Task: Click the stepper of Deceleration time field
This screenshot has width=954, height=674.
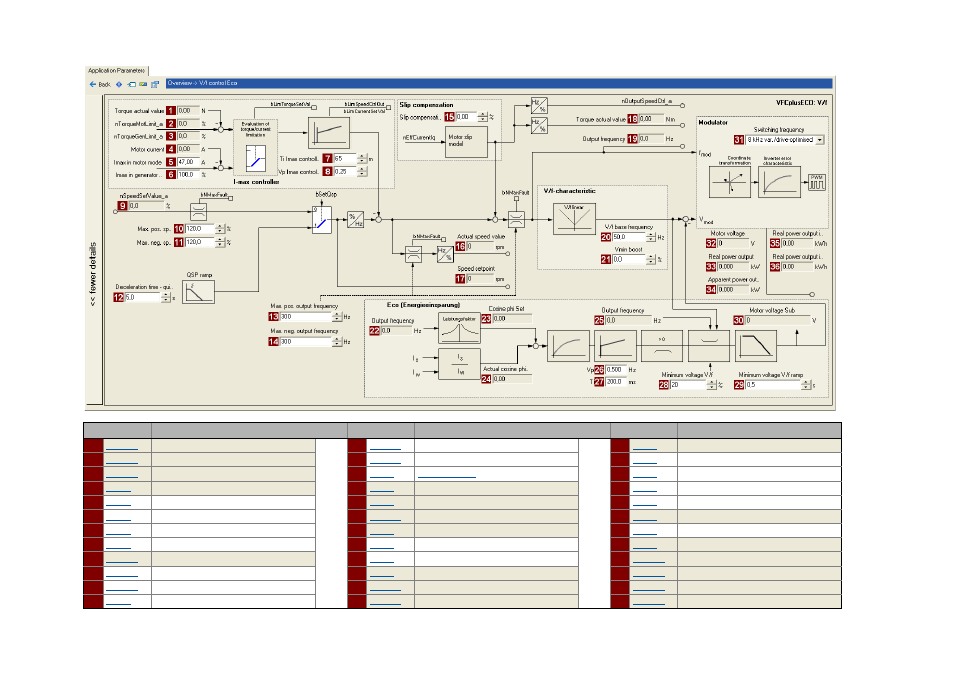Action: 165,297
